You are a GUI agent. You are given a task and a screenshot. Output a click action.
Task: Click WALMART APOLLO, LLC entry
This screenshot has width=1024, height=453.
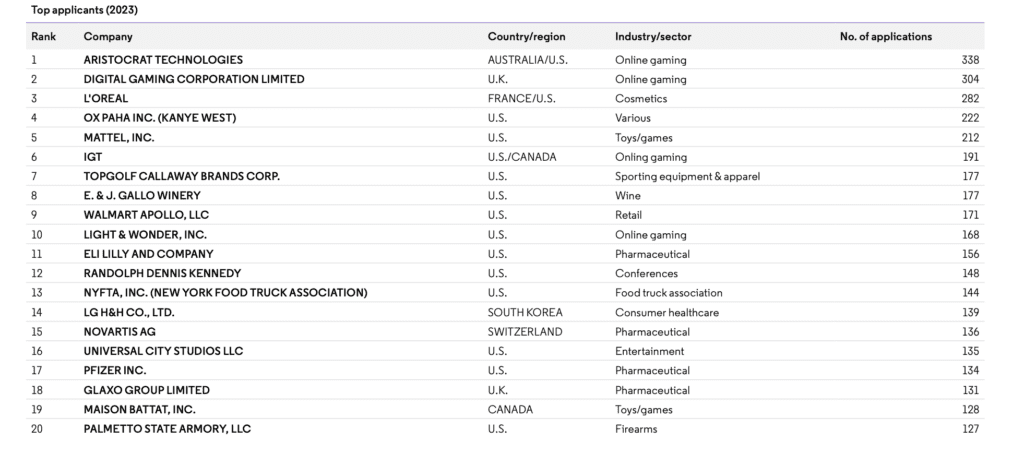pos(146,215)
